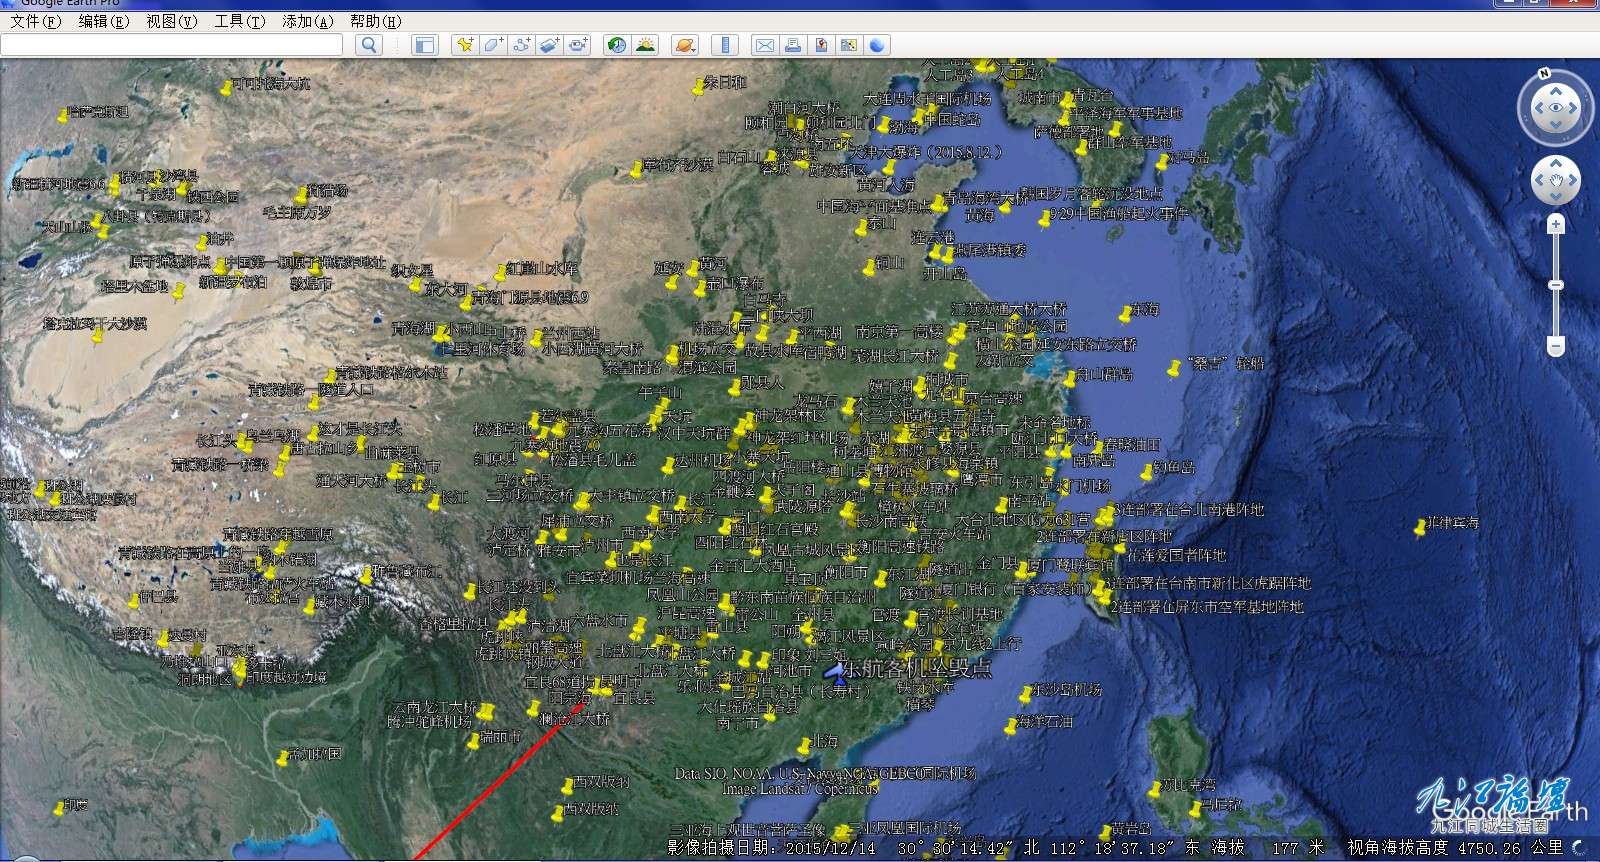This screenshot has height=862, width=1600.
Task: Click the zoom in plus button
Action: (1555, 225)
